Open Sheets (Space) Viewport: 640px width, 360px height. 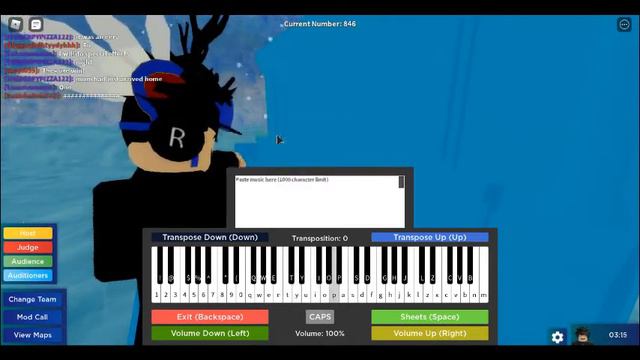coord(430,317)
